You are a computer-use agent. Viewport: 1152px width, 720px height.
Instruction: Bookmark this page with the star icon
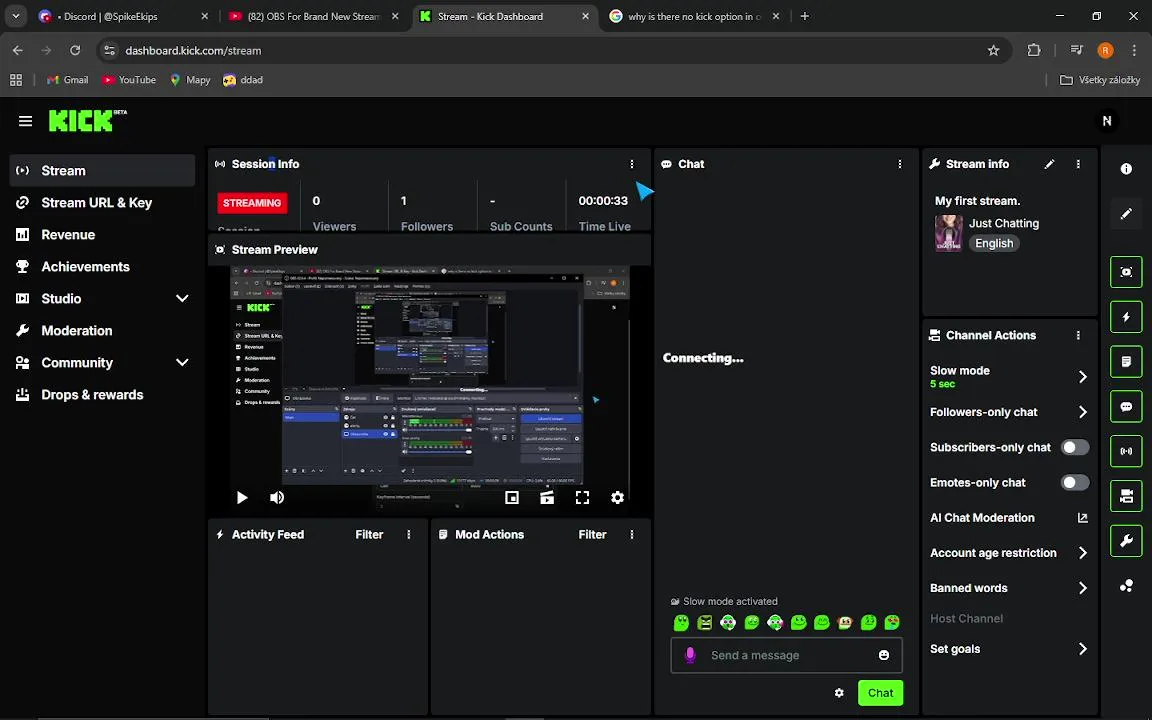pos(993,51)
